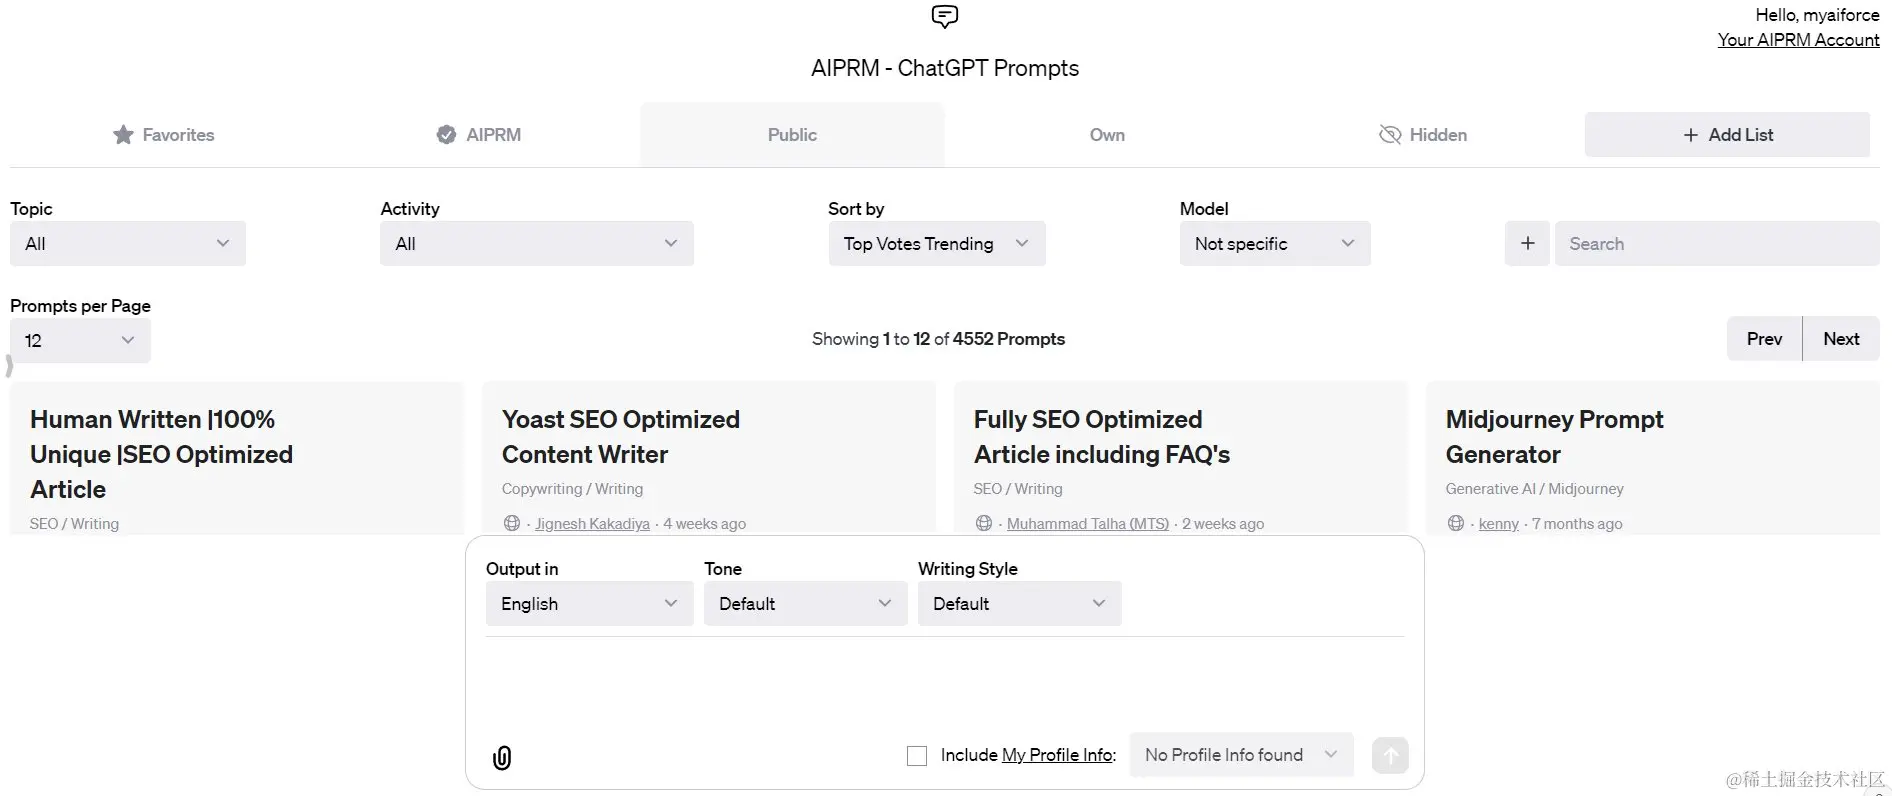Screen dimensions: 1892x796
Task: Expand the Tone dropdown set to Default
Action: [x=806, y=603]
